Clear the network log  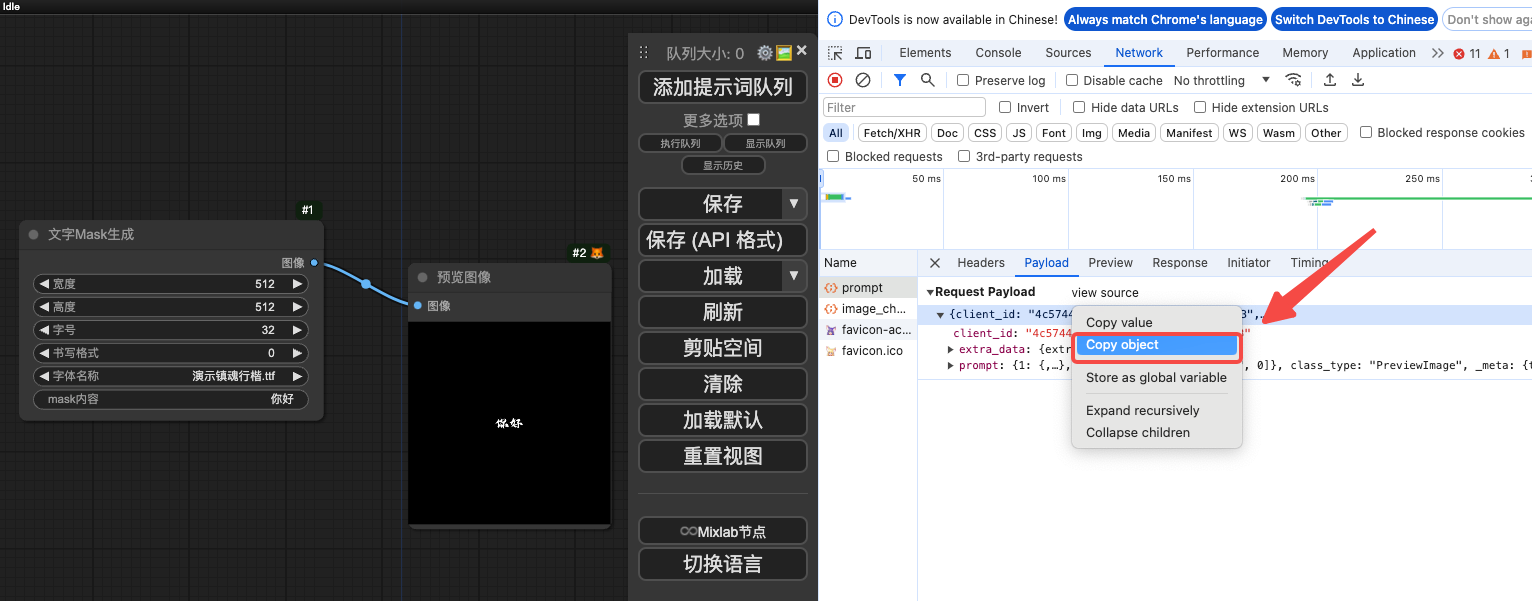coord(863,80)
